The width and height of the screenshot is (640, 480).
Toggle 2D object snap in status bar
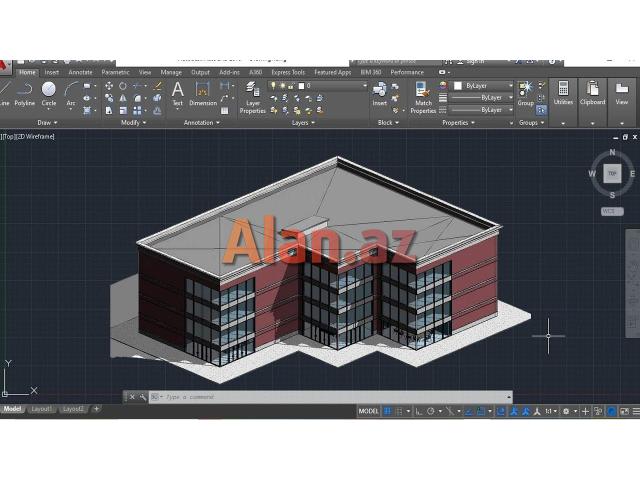[481, 411]
